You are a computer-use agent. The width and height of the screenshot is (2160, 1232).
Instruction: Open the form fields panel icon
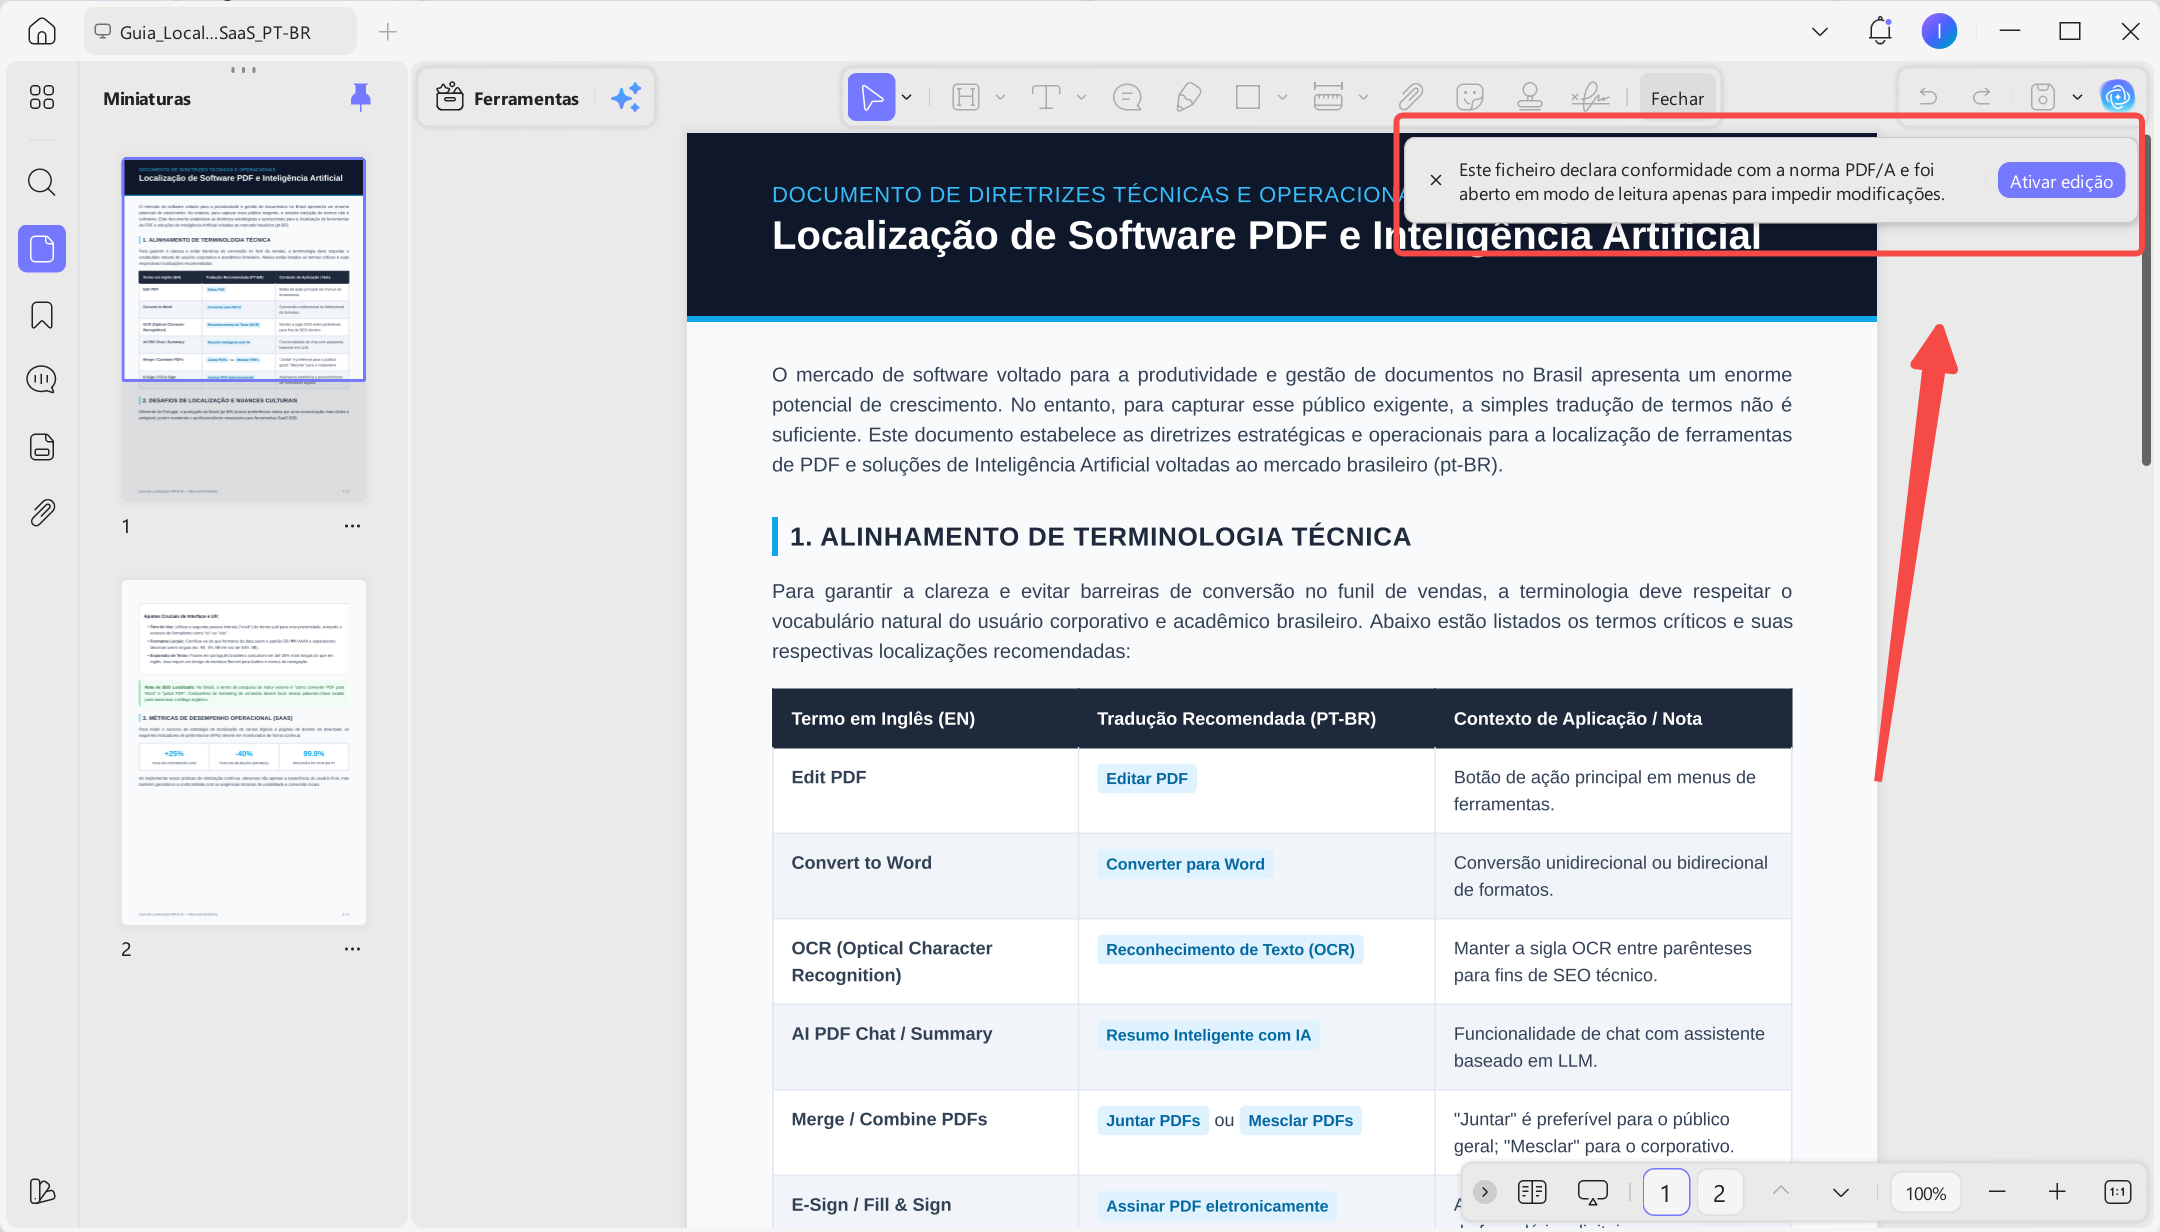click(x=42, y=446)
